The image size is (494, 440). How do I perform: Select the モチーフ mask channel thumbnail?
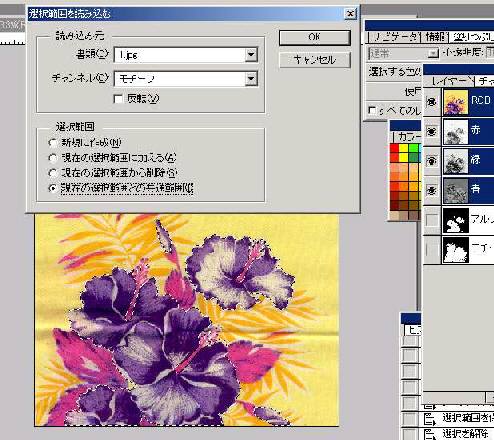[x=456, y=250]
